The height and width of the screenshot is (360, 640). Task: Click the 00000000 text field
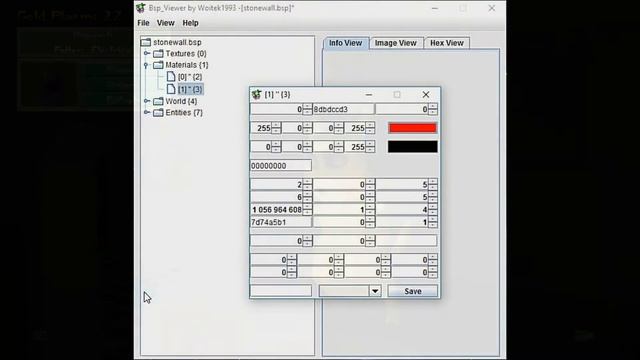(281, 166)
